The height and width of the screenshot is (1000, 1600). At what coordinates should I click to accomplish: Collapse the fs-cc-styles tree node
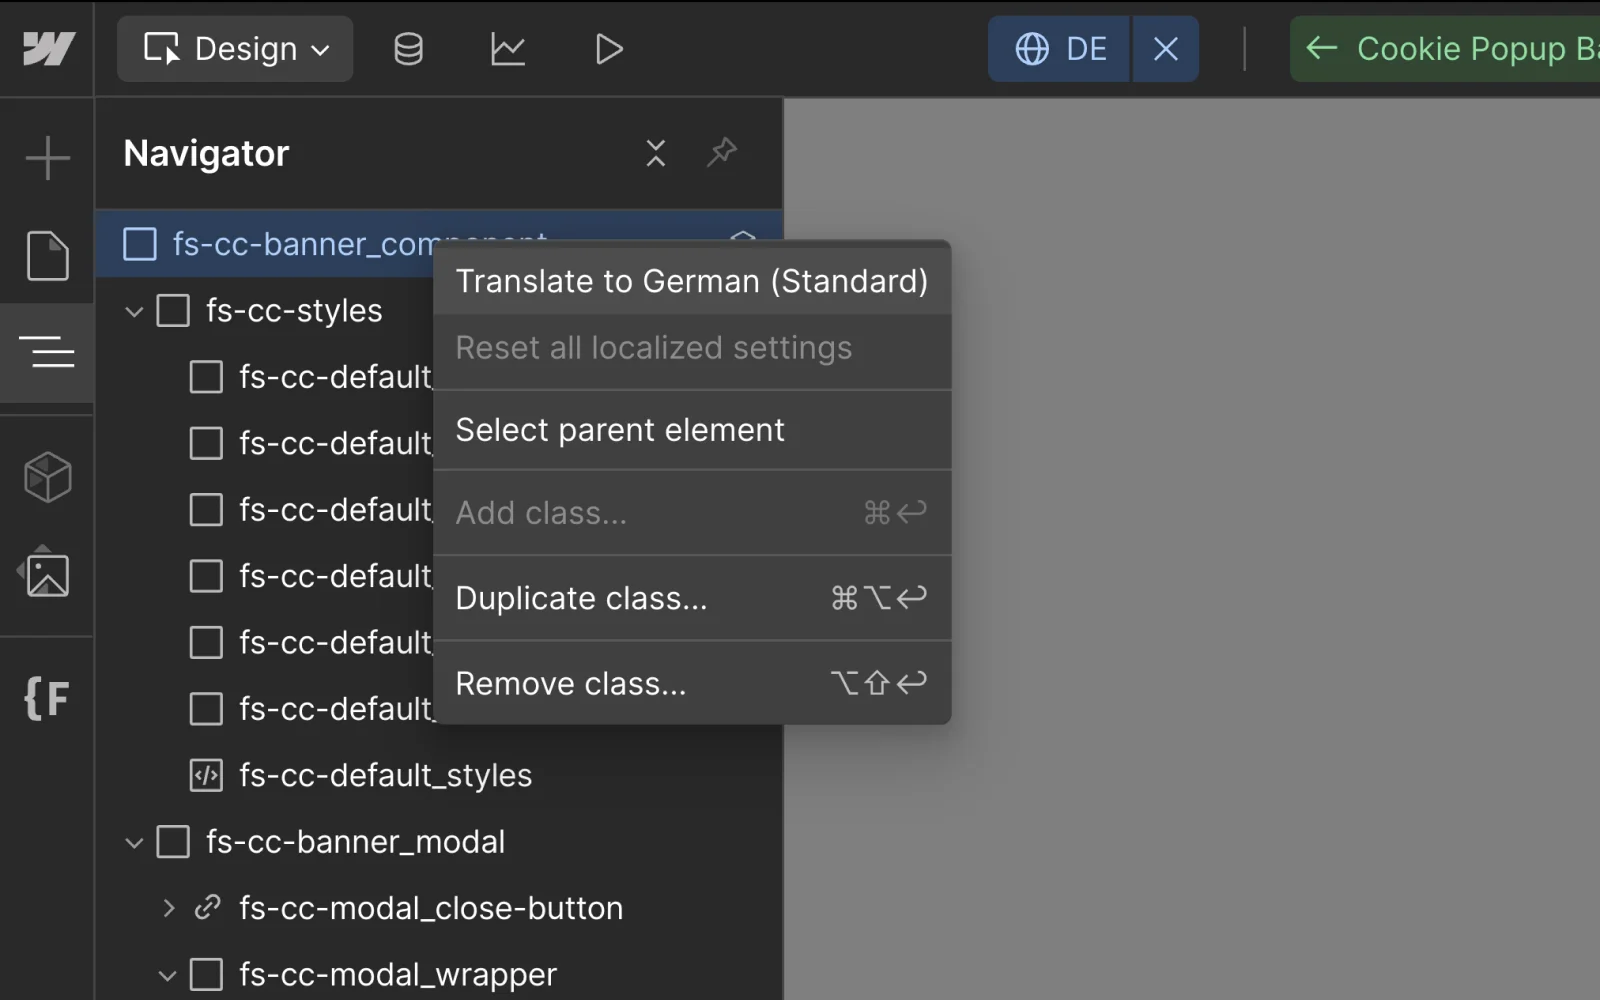tap(134, 312)
